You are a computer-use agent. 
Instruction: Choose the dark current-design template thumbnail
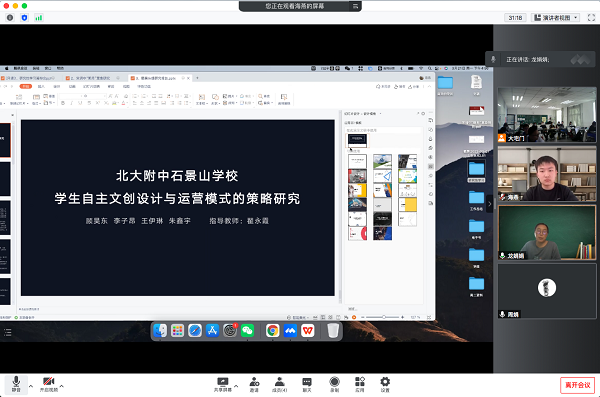tap(357, 140)
